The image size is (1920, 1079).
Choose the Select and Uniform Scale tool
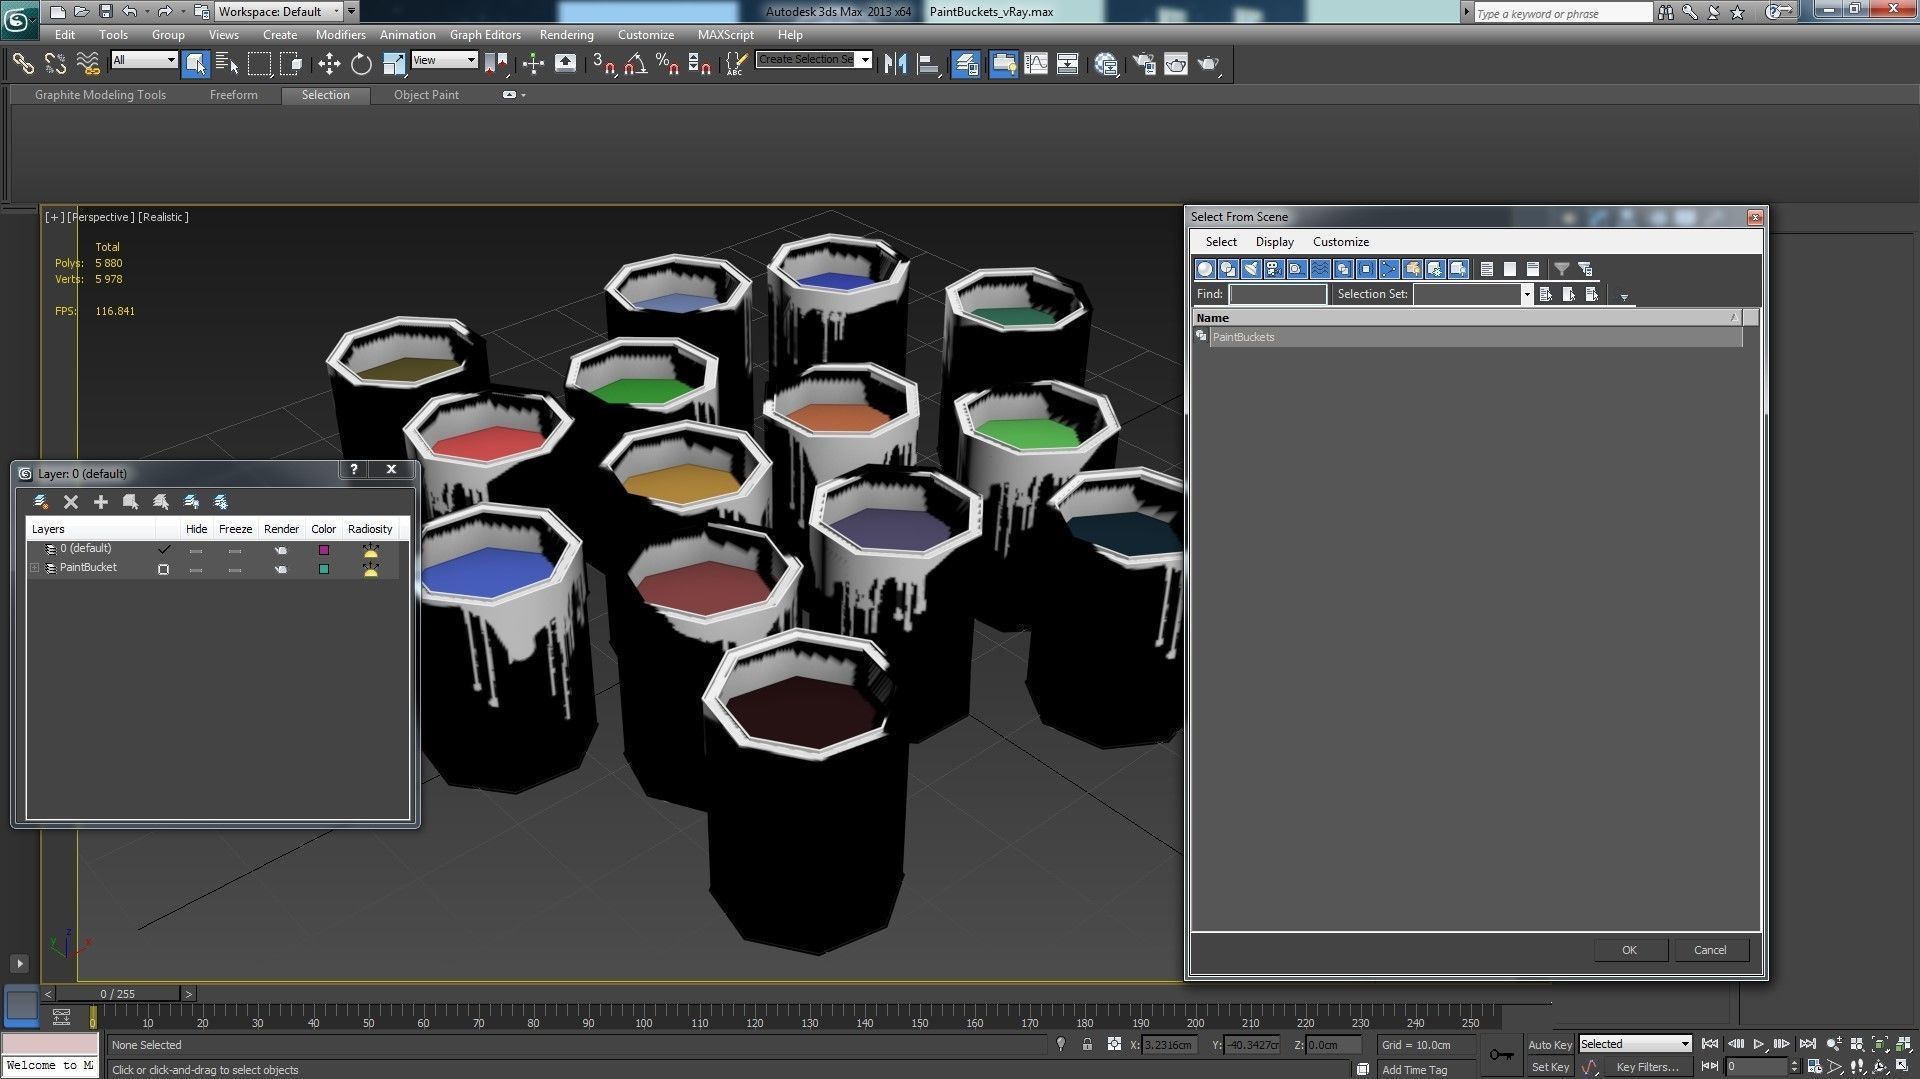click(394, 64)
